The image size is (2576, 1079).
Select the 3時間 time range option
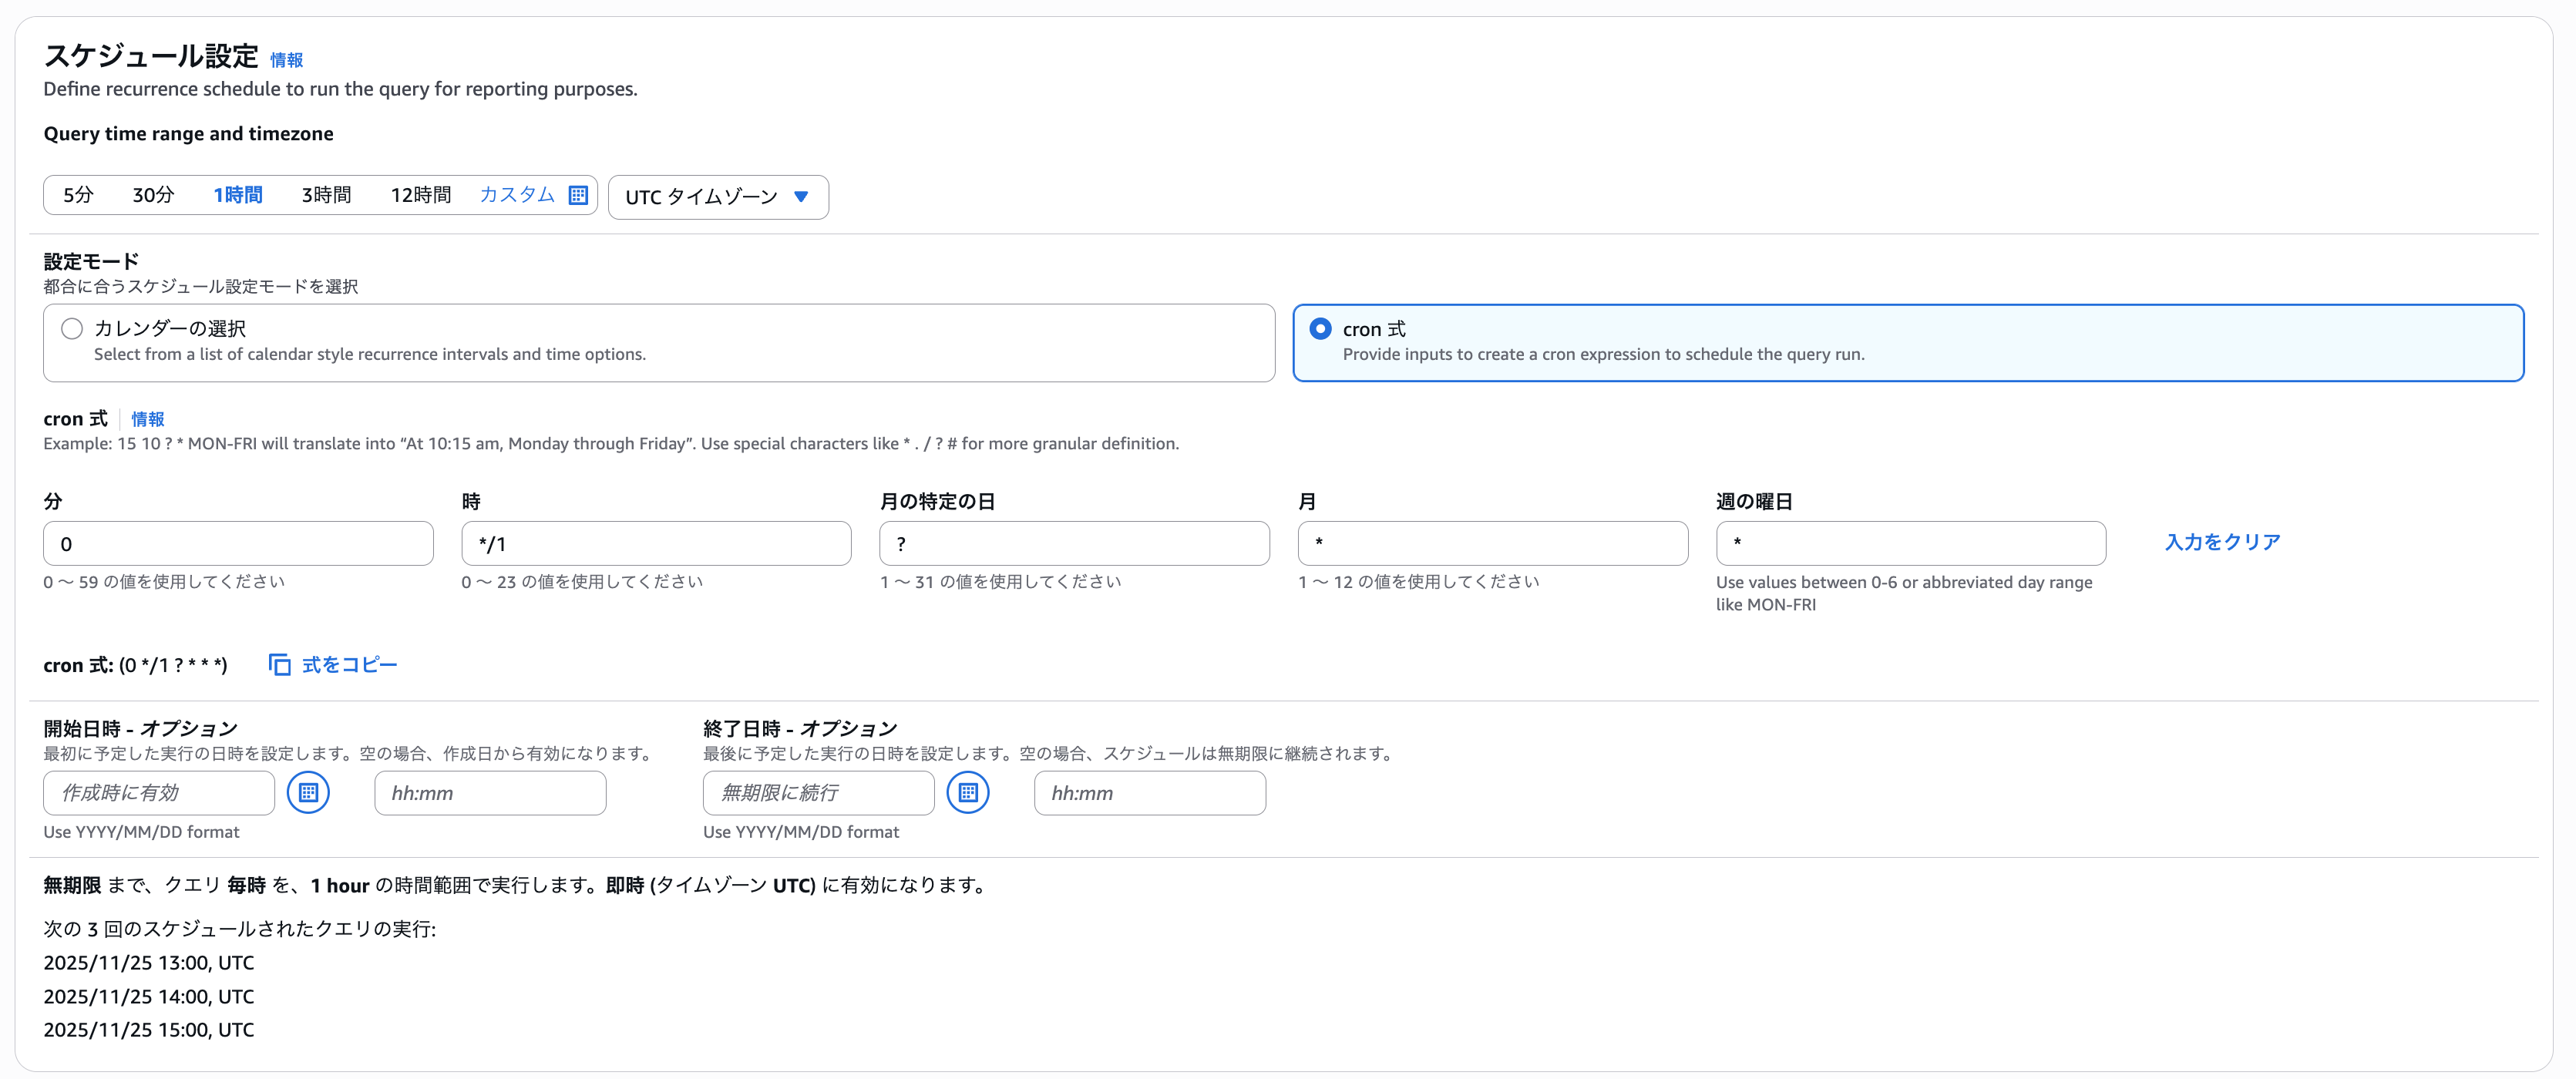[326, 195]
